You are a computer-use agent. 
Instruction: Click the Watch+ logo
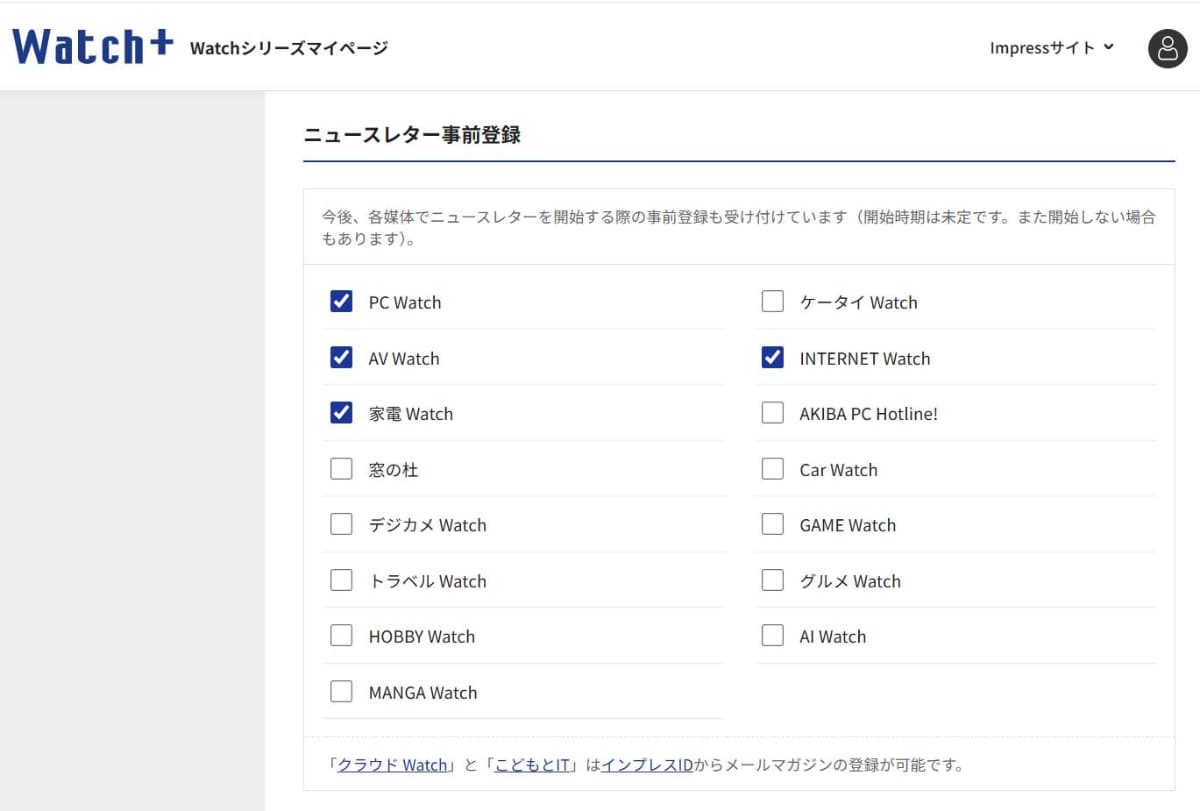[x=93, y=46]
